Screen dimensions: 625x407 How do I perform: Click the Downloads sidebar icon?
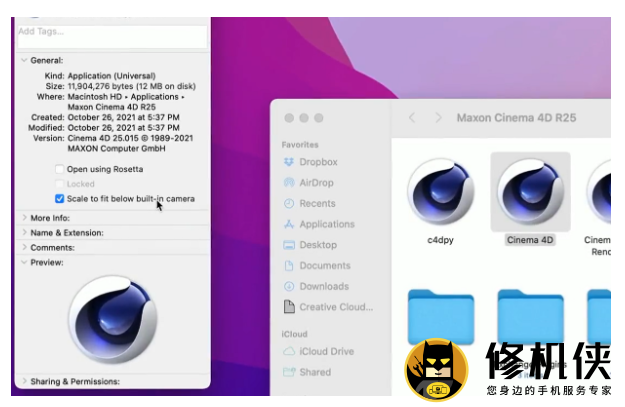(x=289, y=286)
